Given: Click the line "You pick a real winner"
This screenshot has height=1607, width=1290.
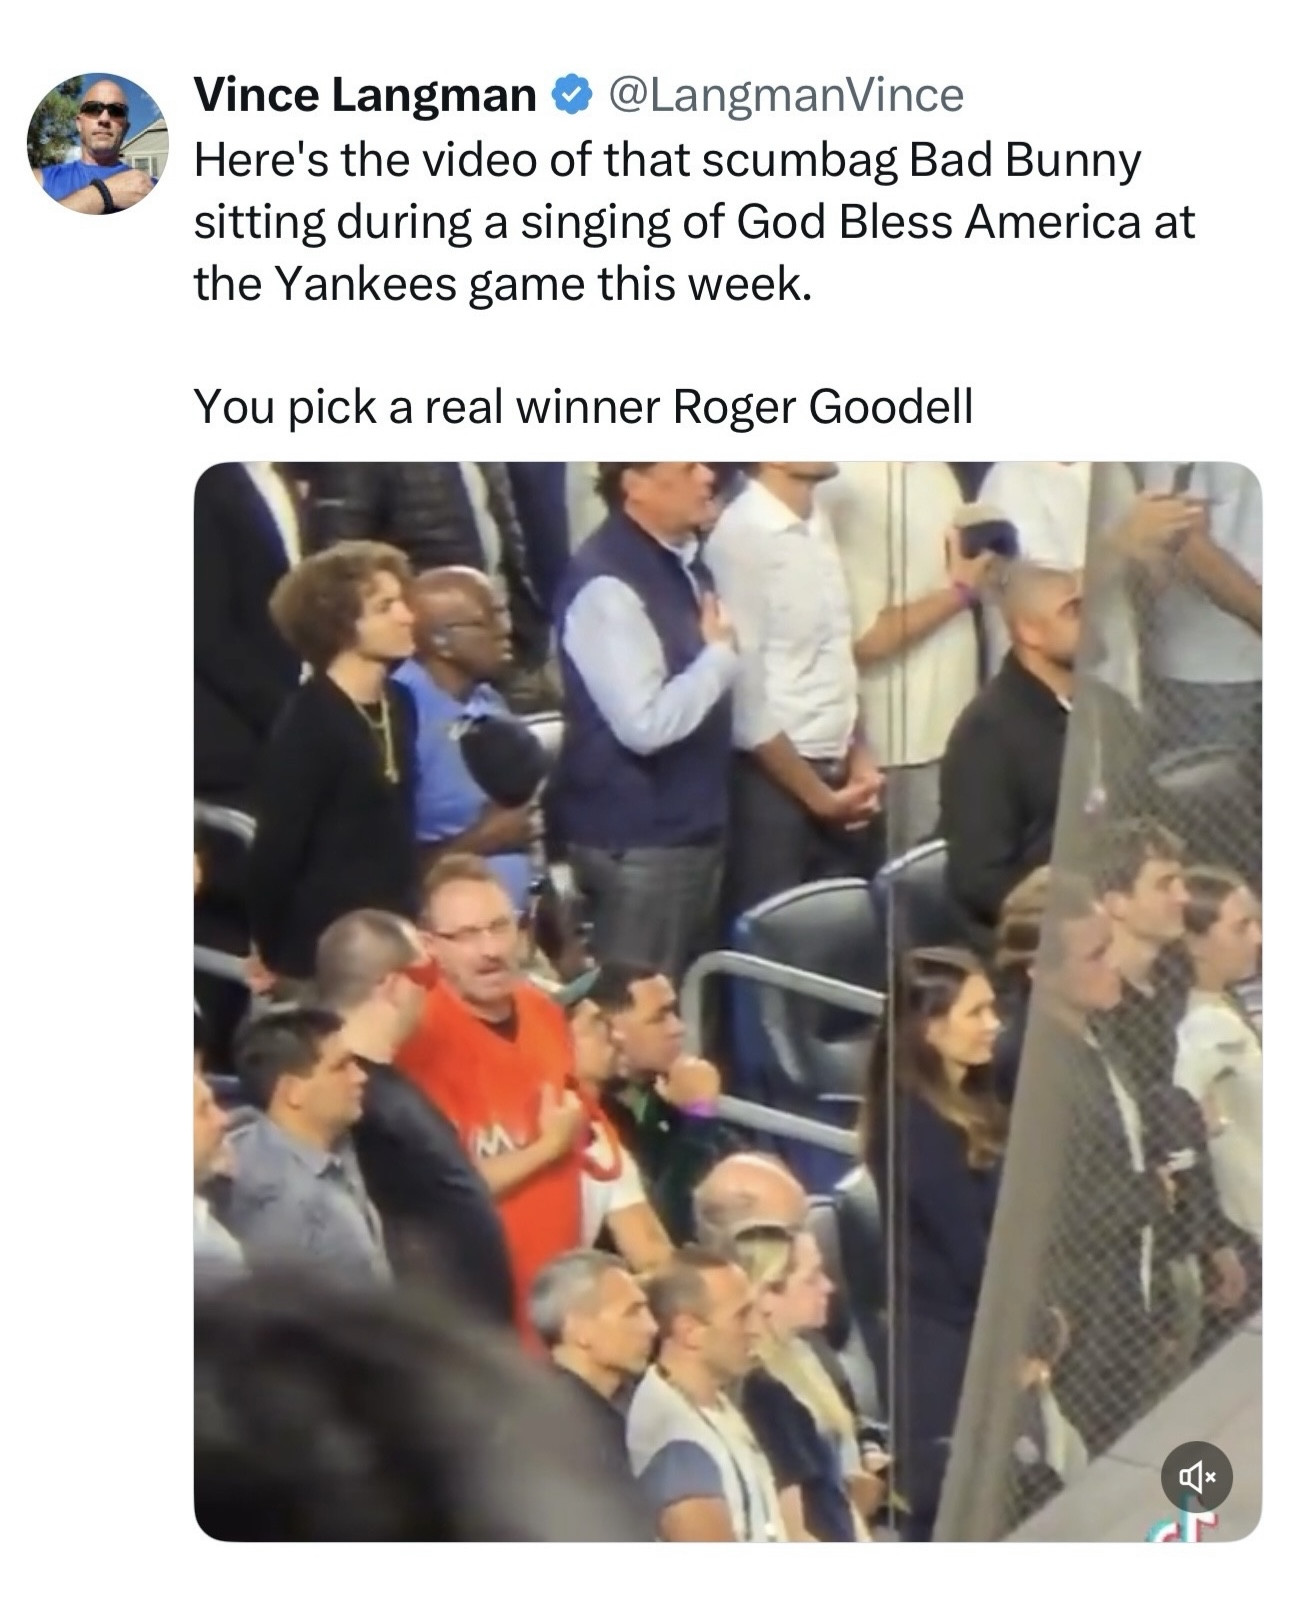Looking at the screenshot, I should (x=427, y=406).
